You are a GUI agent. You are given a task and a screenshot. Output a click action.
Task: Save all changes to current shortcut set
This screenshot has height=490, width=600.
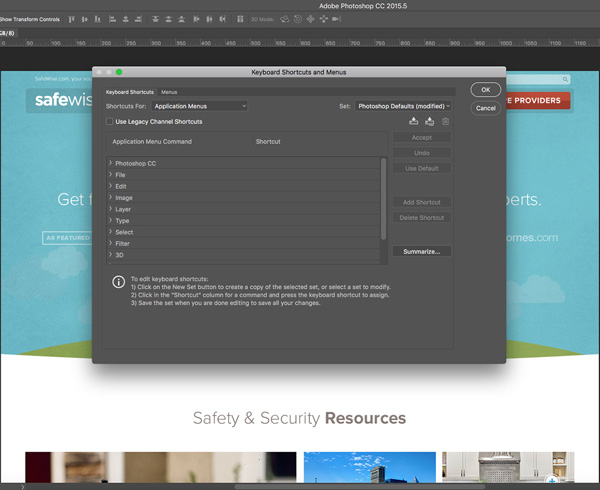click(414, 122)
